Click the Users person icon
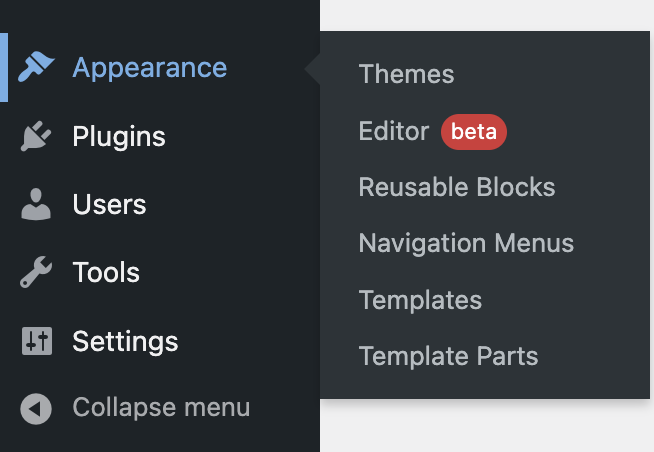This screenshot has width=654, height=452. (x=36, y=205)
